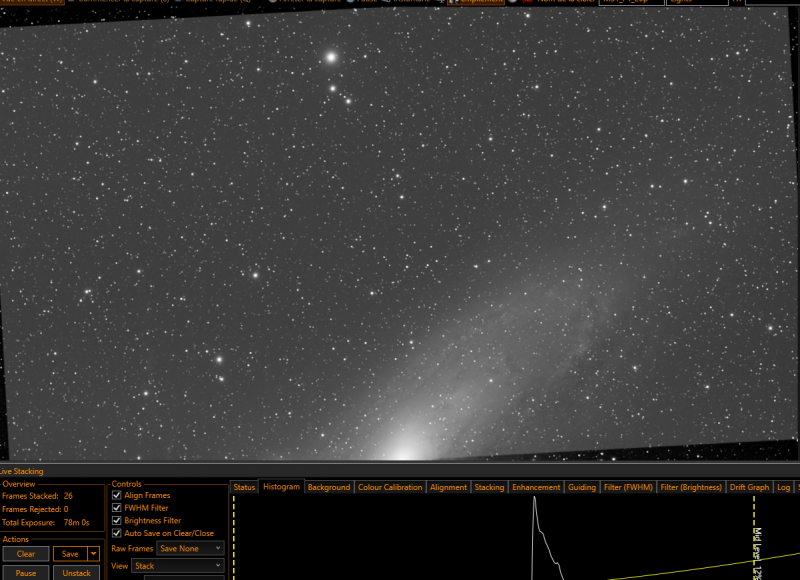Open the Background tab

click(329, 487)
